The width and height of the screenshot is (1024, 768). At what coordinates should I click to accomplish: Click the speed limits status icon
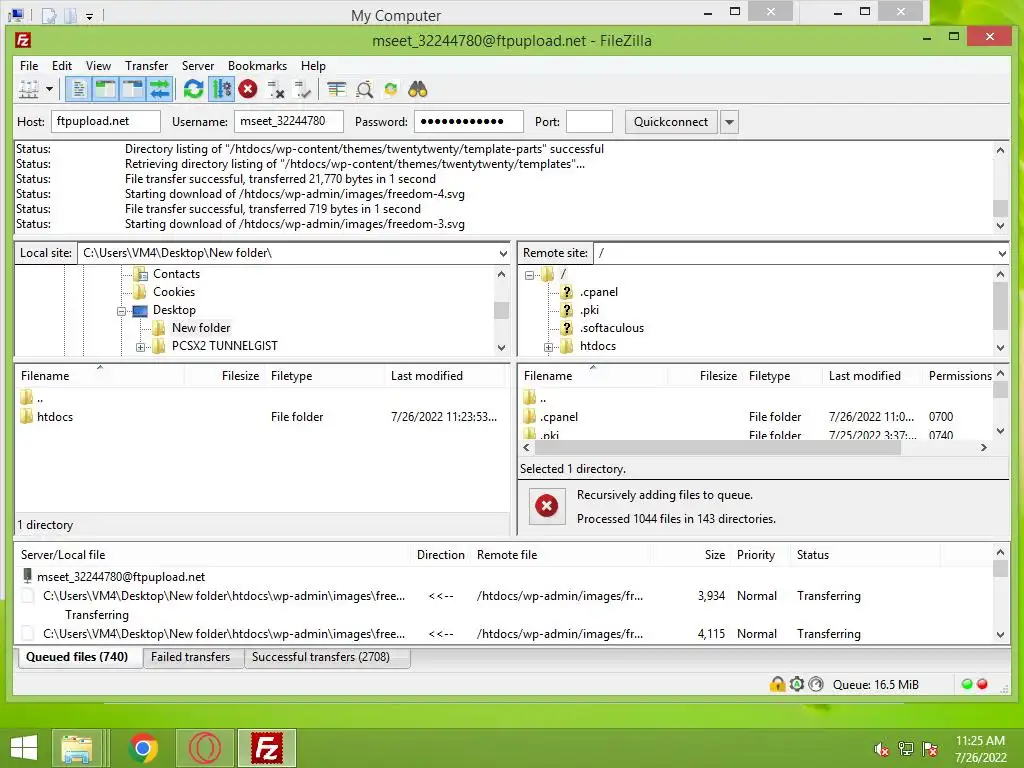(x=816, y=684)
